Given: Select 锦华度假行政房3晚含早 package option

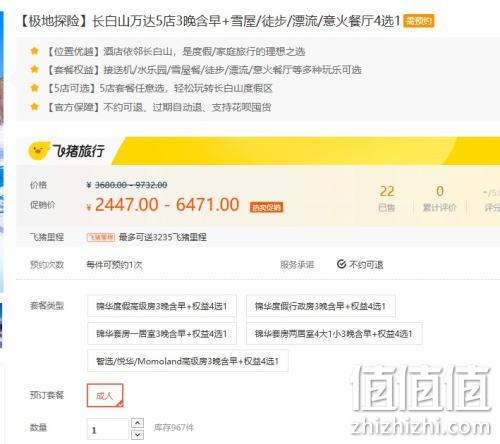Looking at the screenshot, I should [x=321, y=306].
